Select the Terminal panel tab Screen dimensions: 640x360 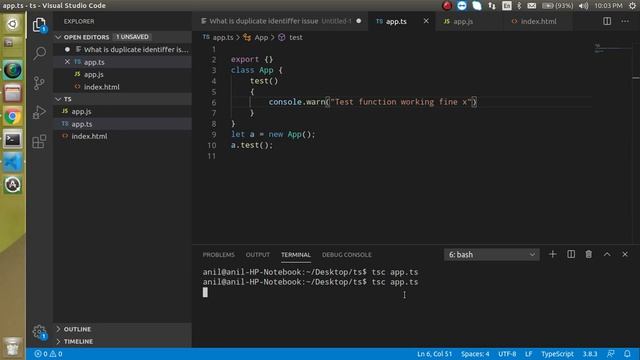click(x=296, y=255)
